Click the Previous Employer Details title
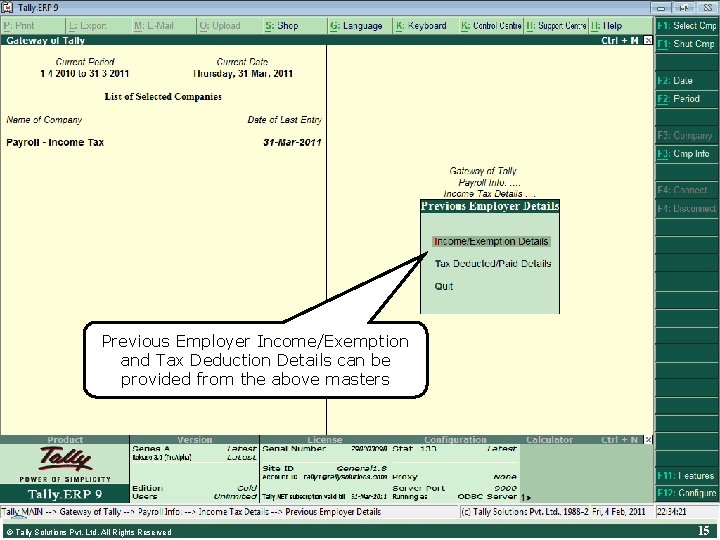 490,206
